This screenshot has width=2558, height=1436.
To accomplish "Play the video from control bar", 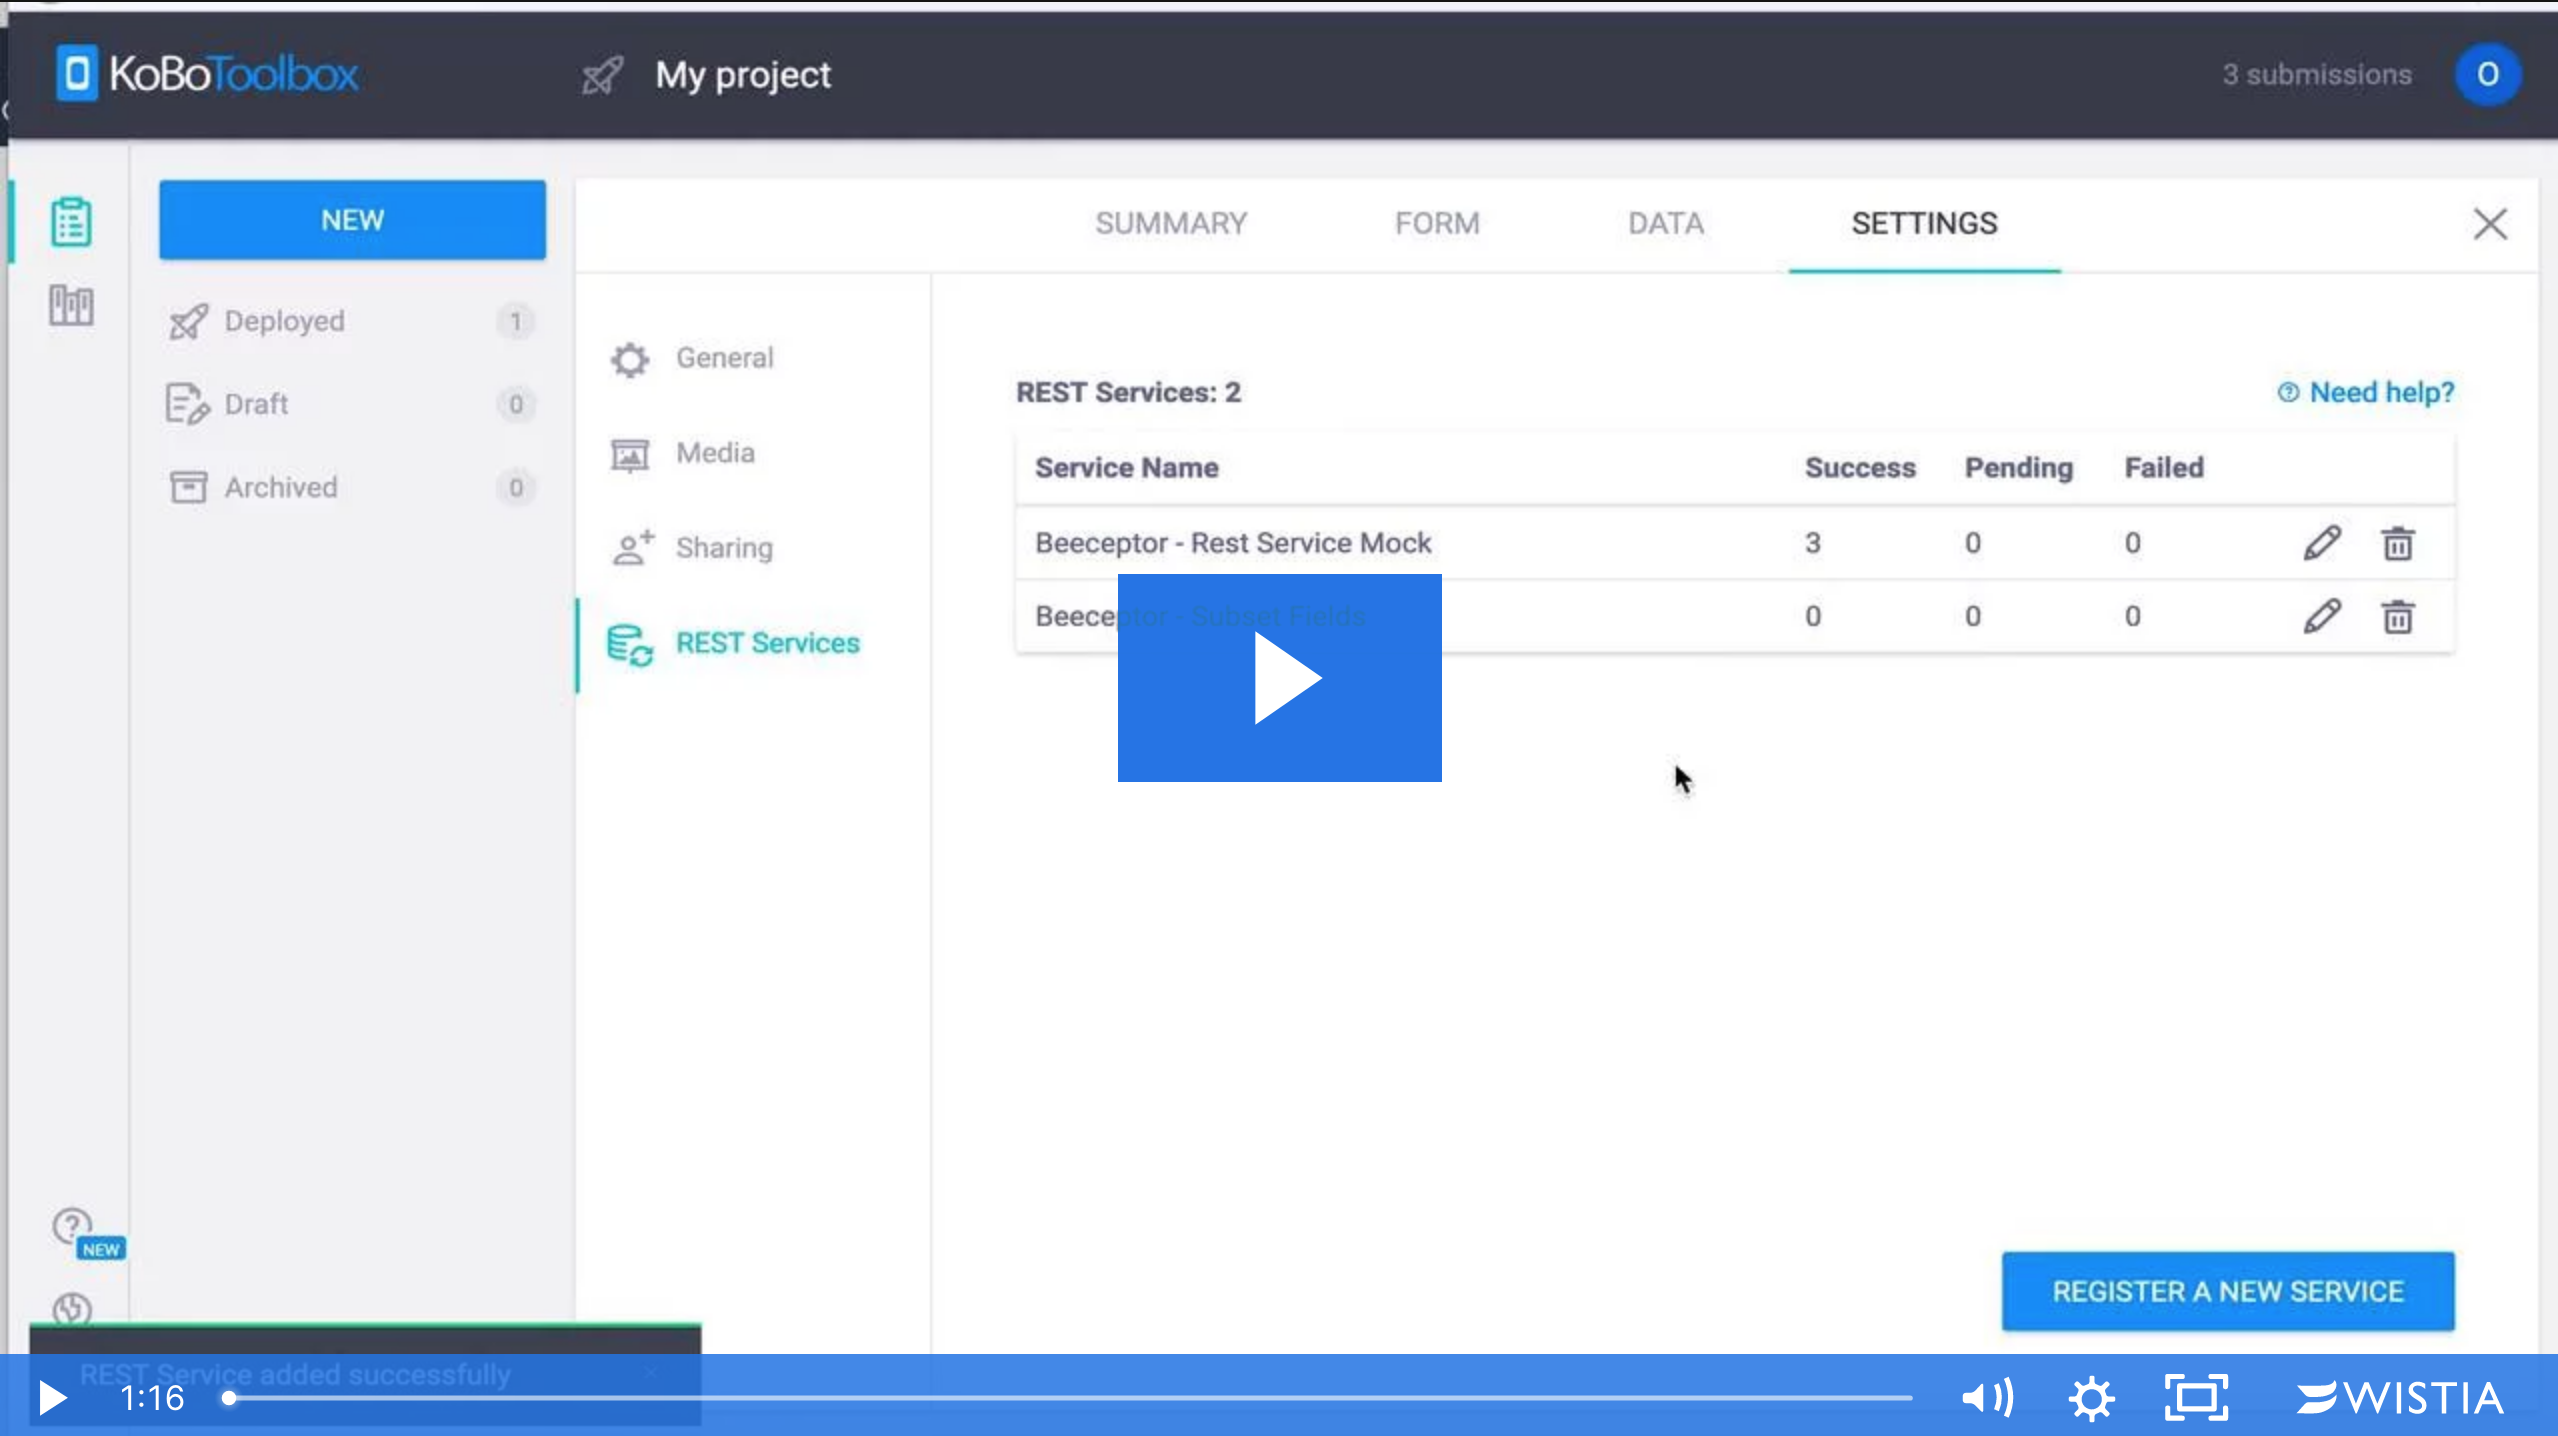I will pos(52,1398).
